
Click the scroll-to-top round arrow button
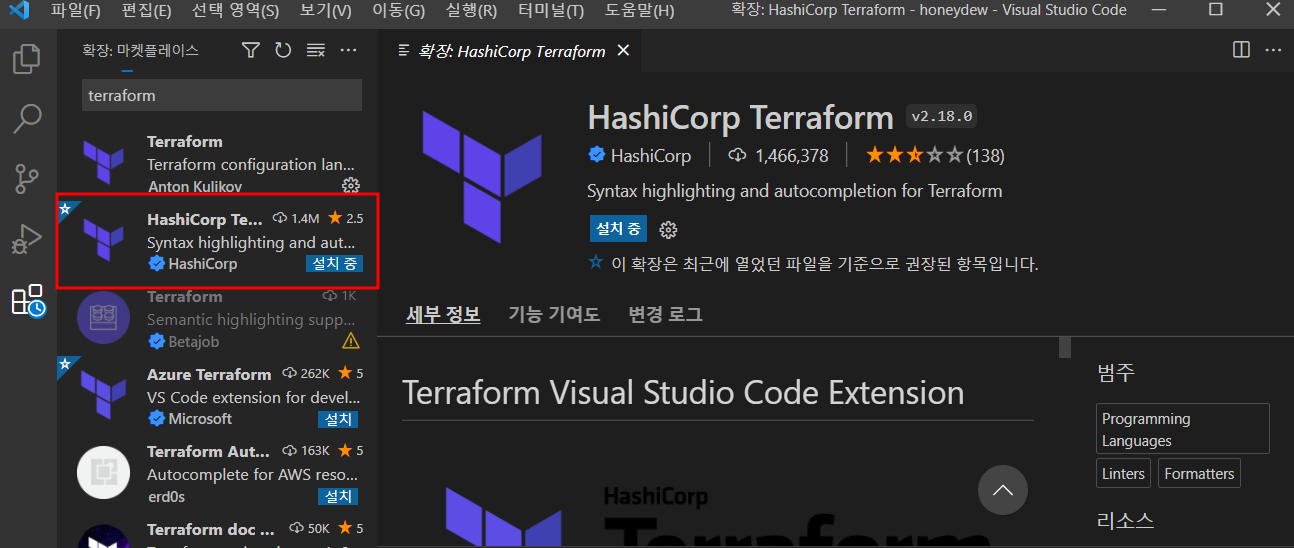1002,490
